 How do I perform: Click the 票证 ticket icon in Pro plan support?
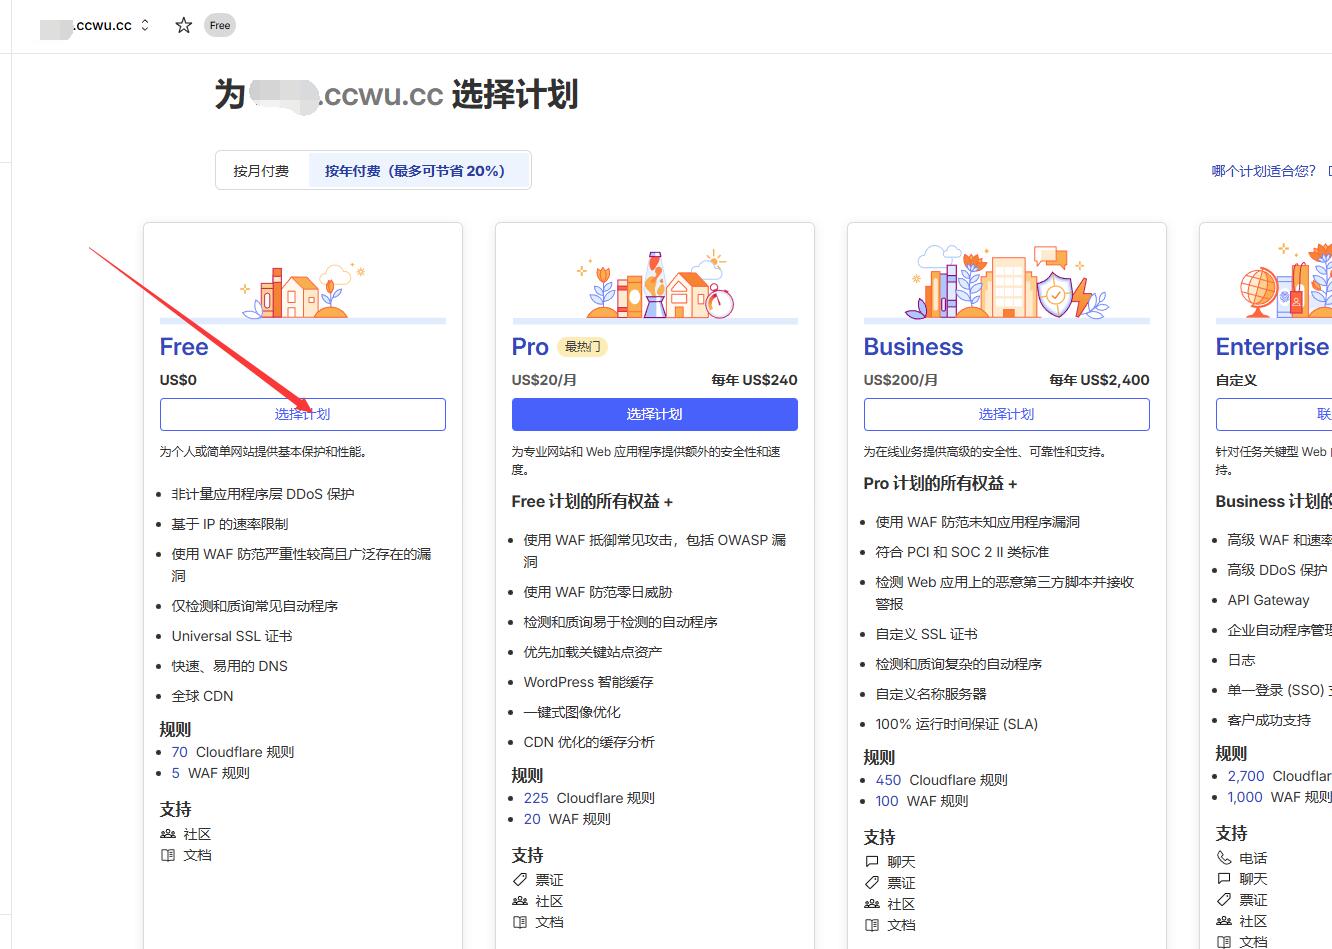[520, 880]
